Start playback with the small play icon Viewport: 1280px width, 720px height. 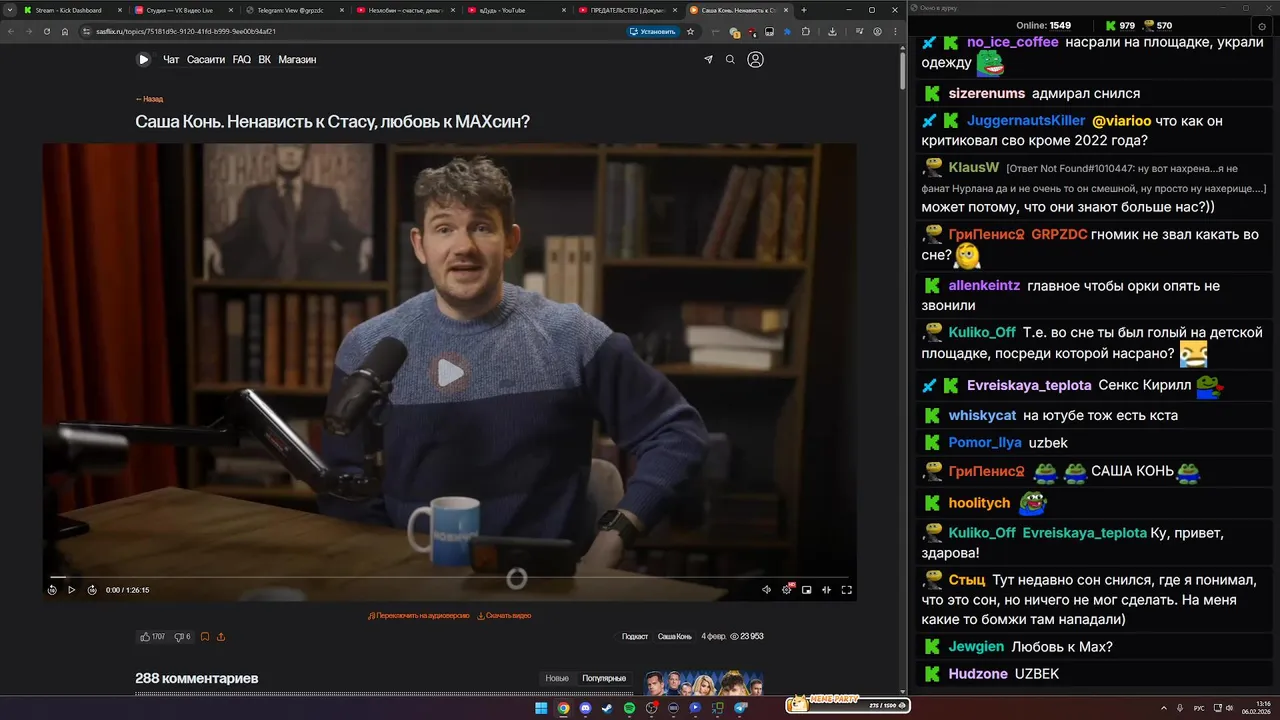coord(71,590)
